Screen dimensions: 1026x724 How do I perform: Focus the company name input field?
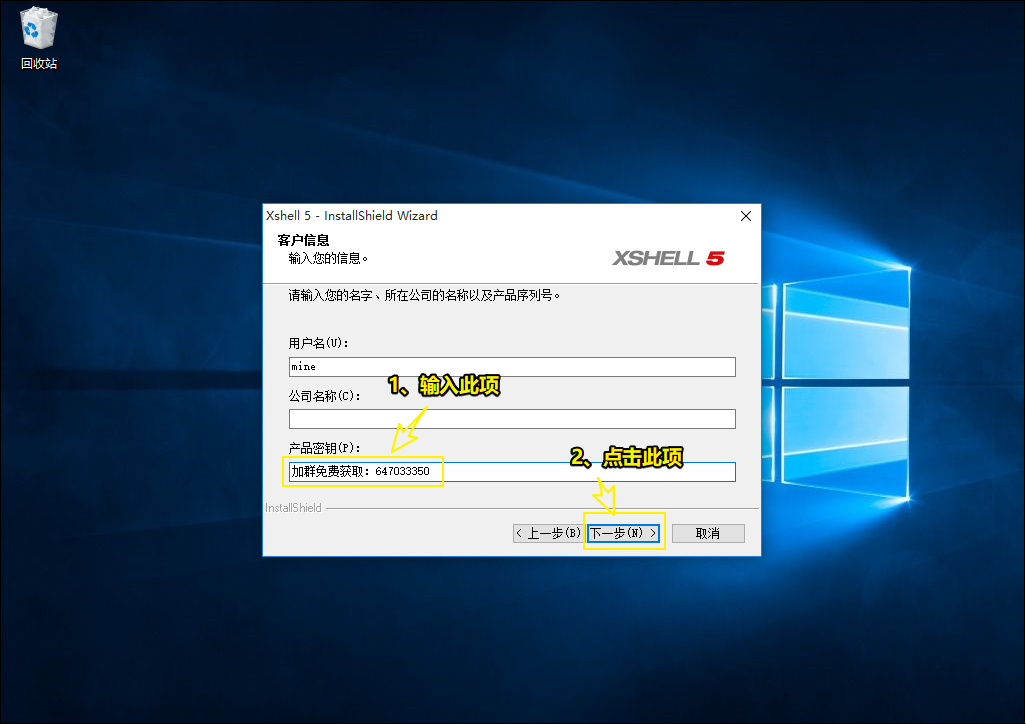512,419
